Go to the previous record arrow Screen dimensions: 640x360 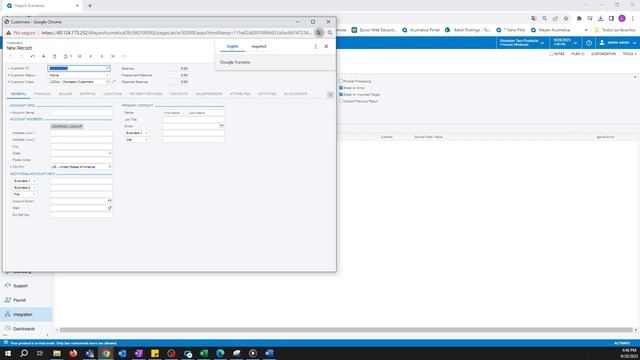tap(91, 56)
